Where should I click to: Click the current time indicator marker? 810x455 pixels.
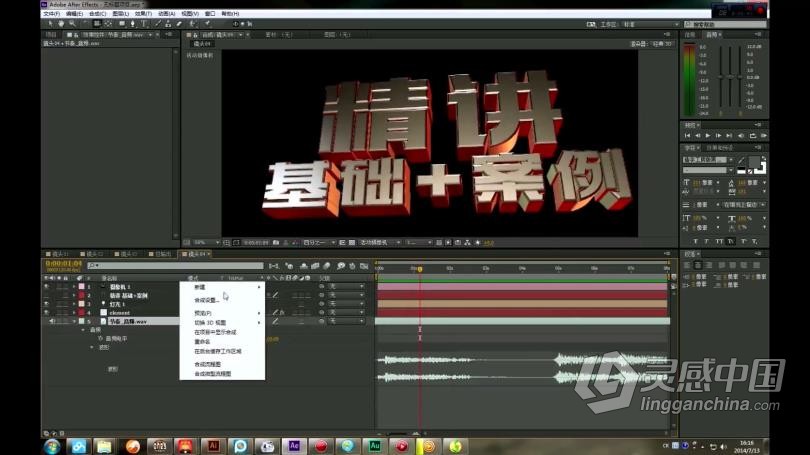click(x=420, y=269)
